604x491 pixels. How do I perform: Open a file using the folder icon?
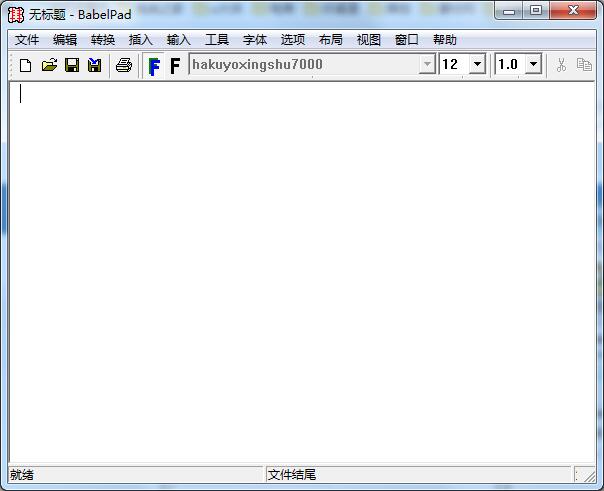49,65
